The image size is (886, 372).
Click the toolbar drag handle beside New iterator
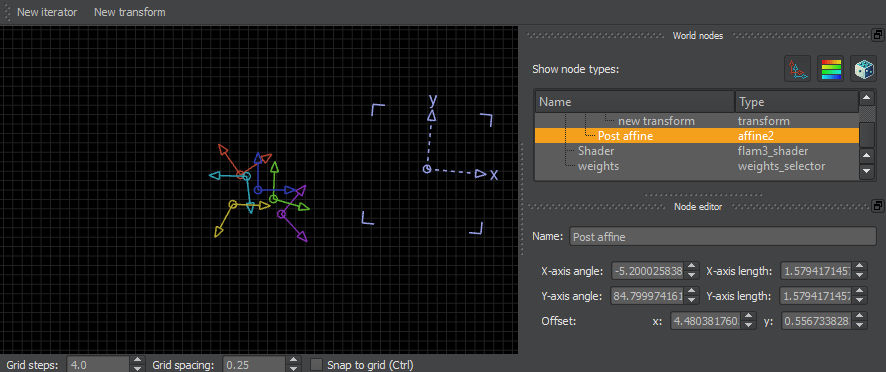click(7, 11)
